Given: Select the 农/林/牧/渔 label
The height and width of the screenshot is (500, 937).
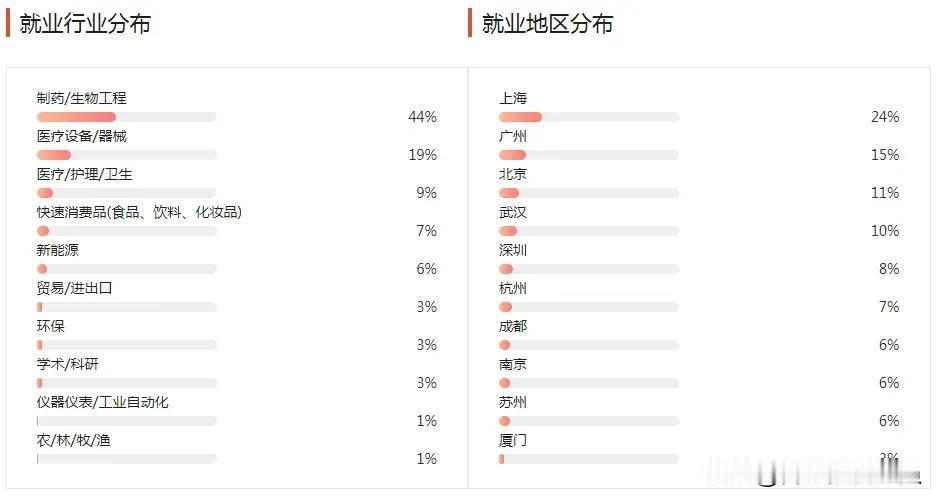Looking at the screenshot, I should pyautogui.click(x=74, y=441).
